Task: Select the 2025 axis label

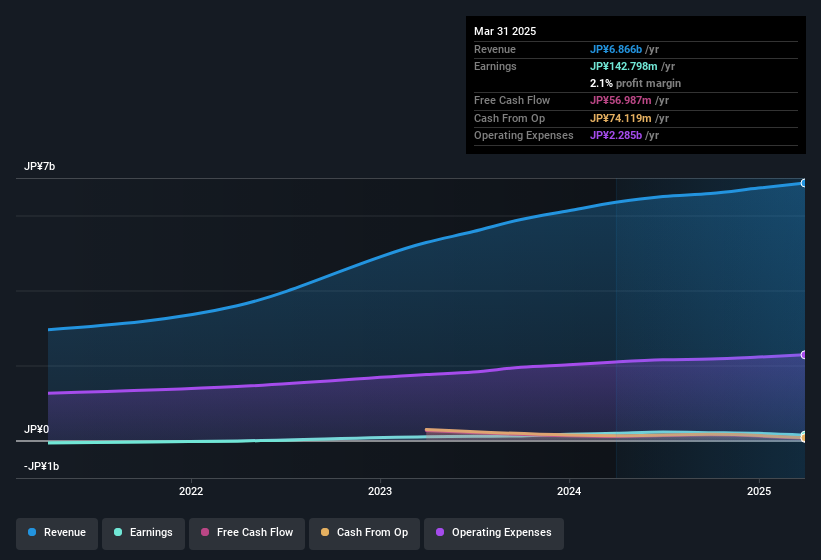Action: [759, 491]
